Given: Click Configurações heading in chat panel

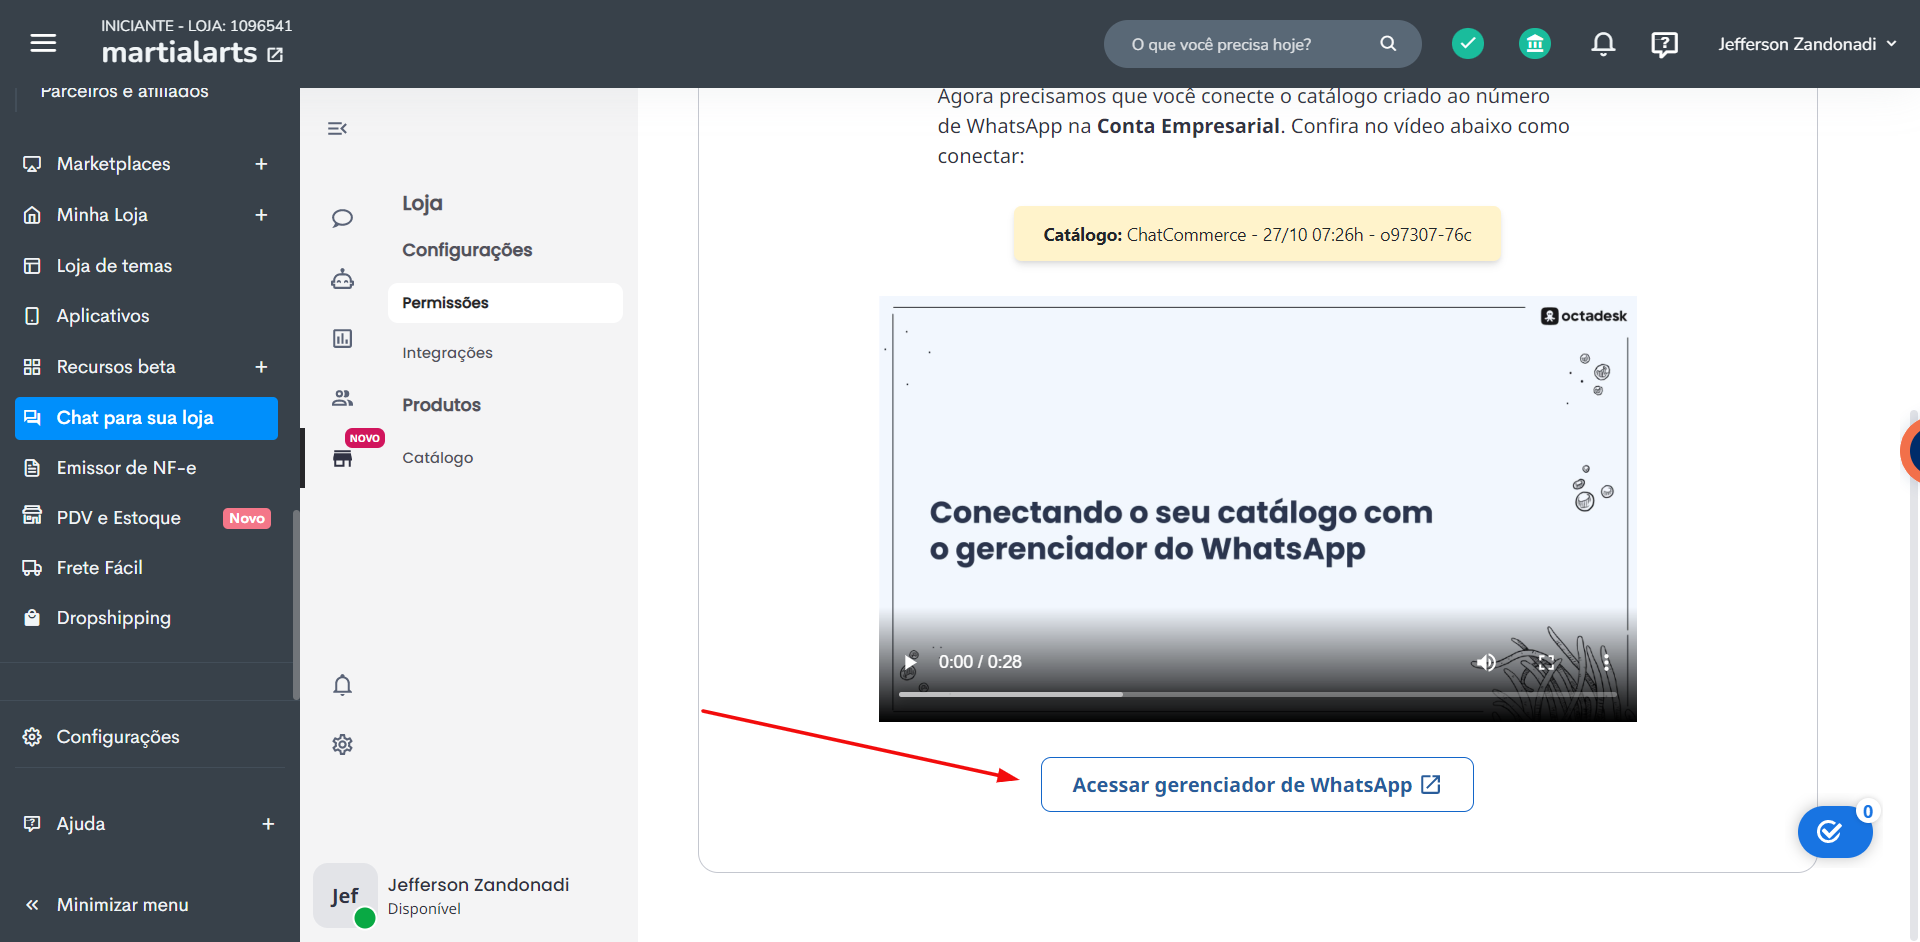Looking at the screenshot, I should click(467, 250).
